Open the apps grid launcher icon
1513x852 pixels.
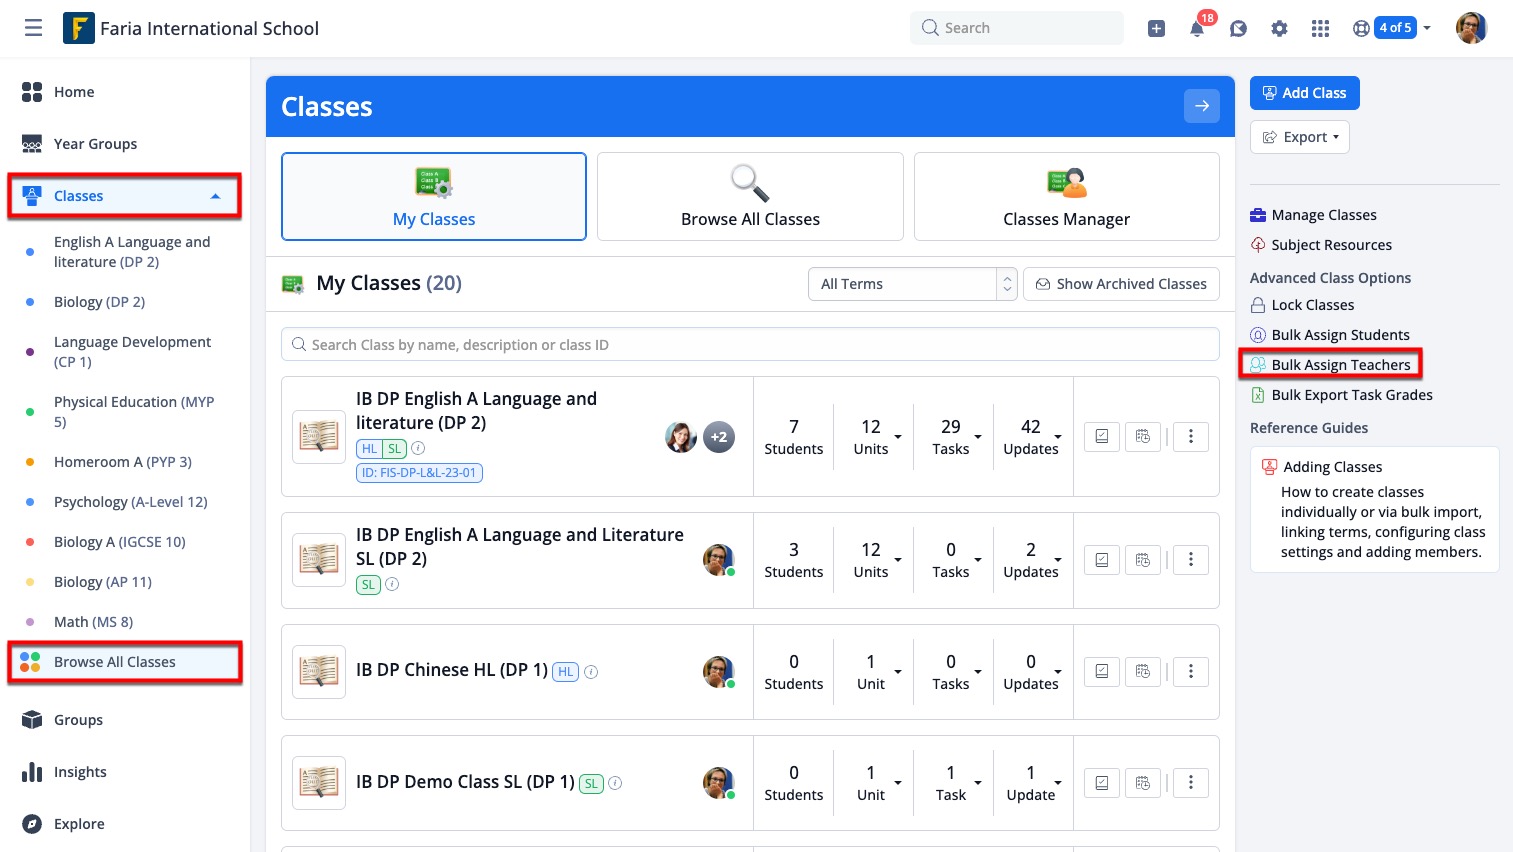pos(1320,28)
